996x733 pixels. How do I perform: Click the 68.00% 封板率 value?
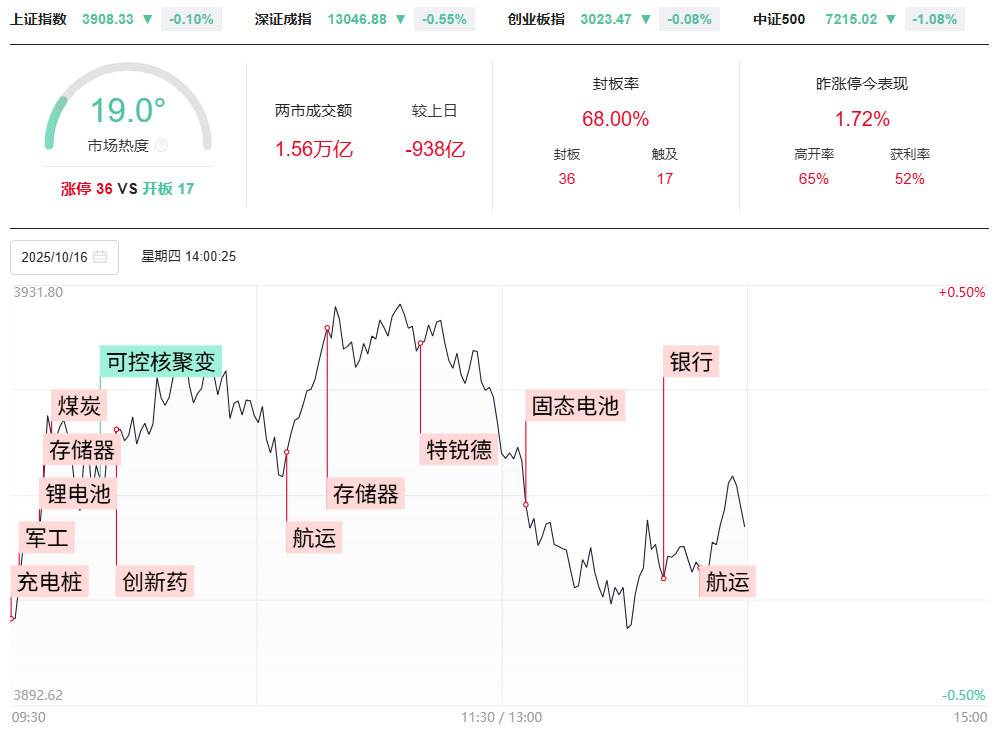(615, 119)
